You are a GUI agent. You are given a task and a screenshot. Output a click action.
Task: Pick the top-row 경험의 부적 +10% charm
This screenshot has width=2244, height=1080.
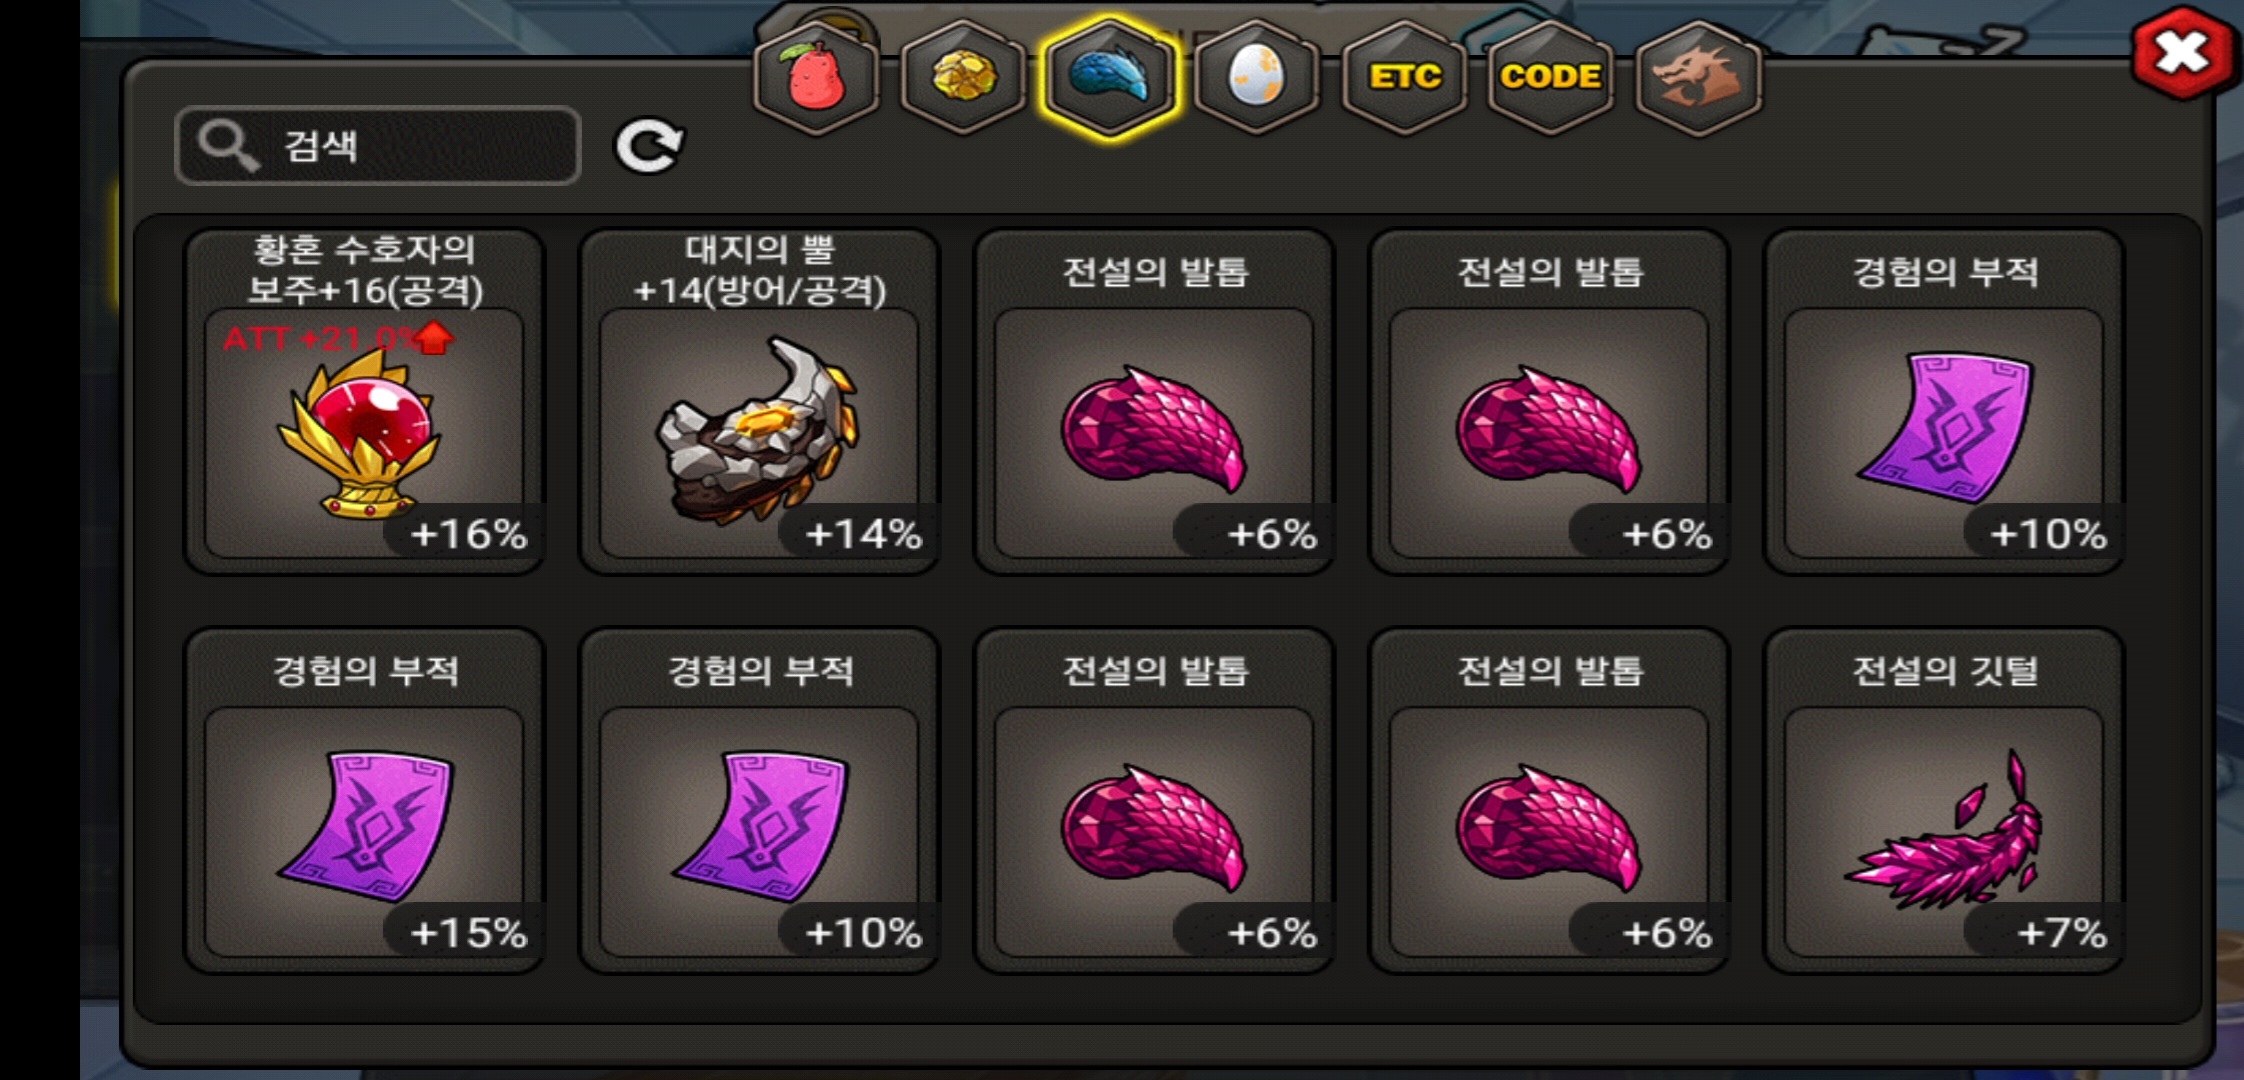[1944, 402]
